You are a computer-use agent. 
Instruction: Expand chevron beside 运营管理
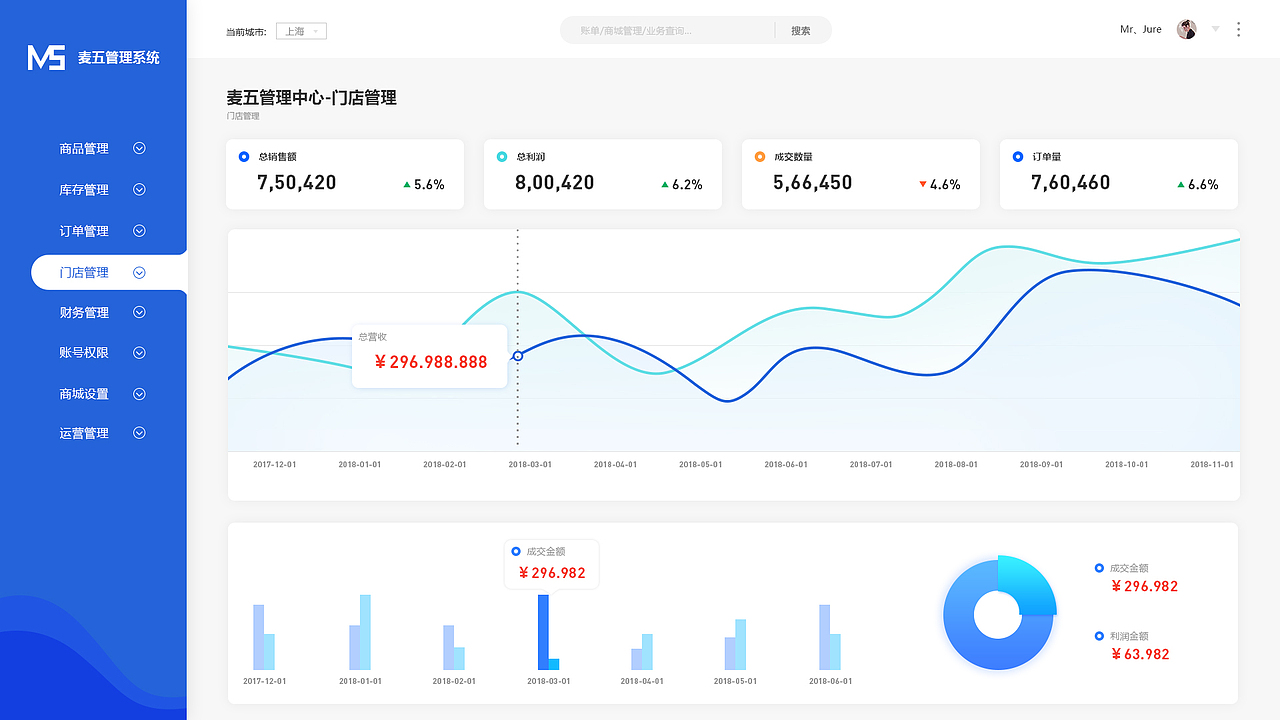140,433
